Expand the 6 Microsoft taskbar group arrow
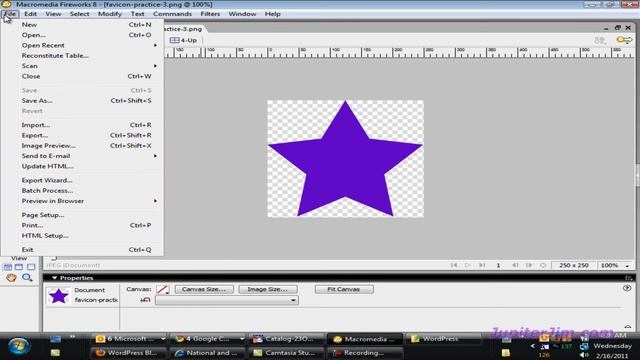Viewport: 640px width, 360px height. pos(163,339)
